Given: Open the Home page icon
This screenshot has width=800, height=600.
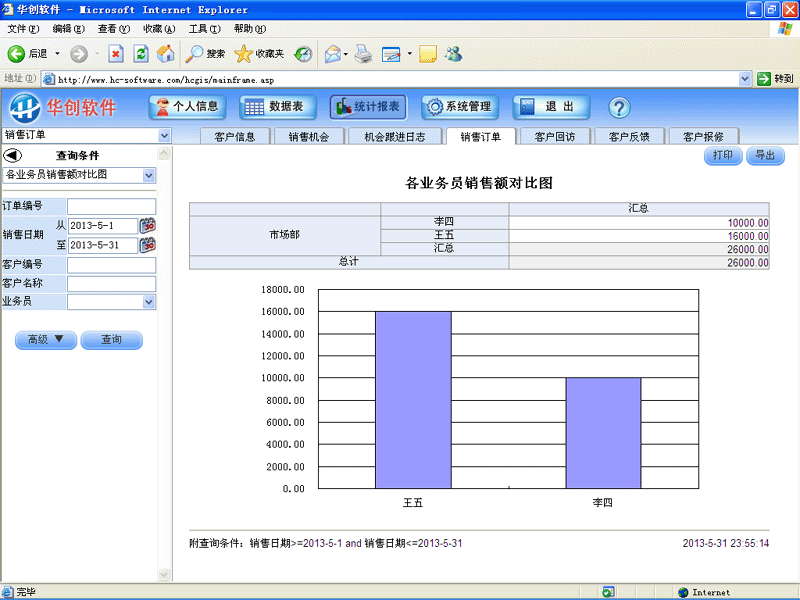Looking at the screenshot, I should click(x=165, y=54).
